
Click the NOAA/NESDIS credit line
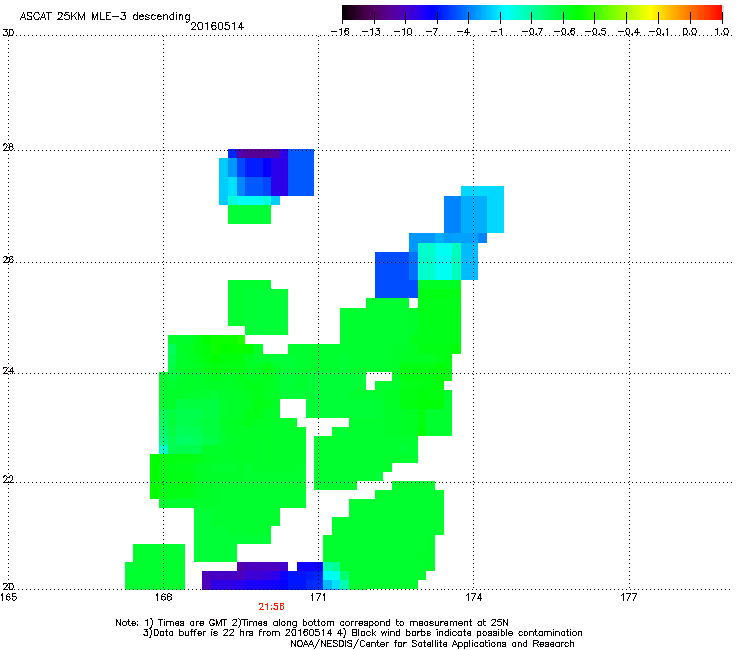coord(432,644)
